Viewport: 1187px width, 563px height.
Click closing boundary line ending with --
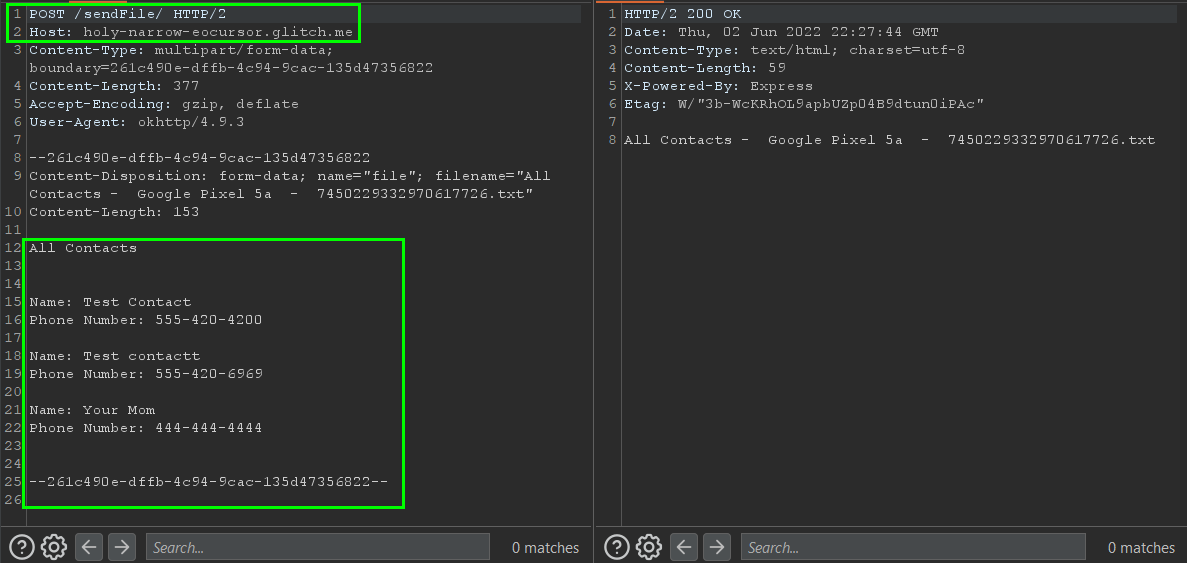coord(208,482)
